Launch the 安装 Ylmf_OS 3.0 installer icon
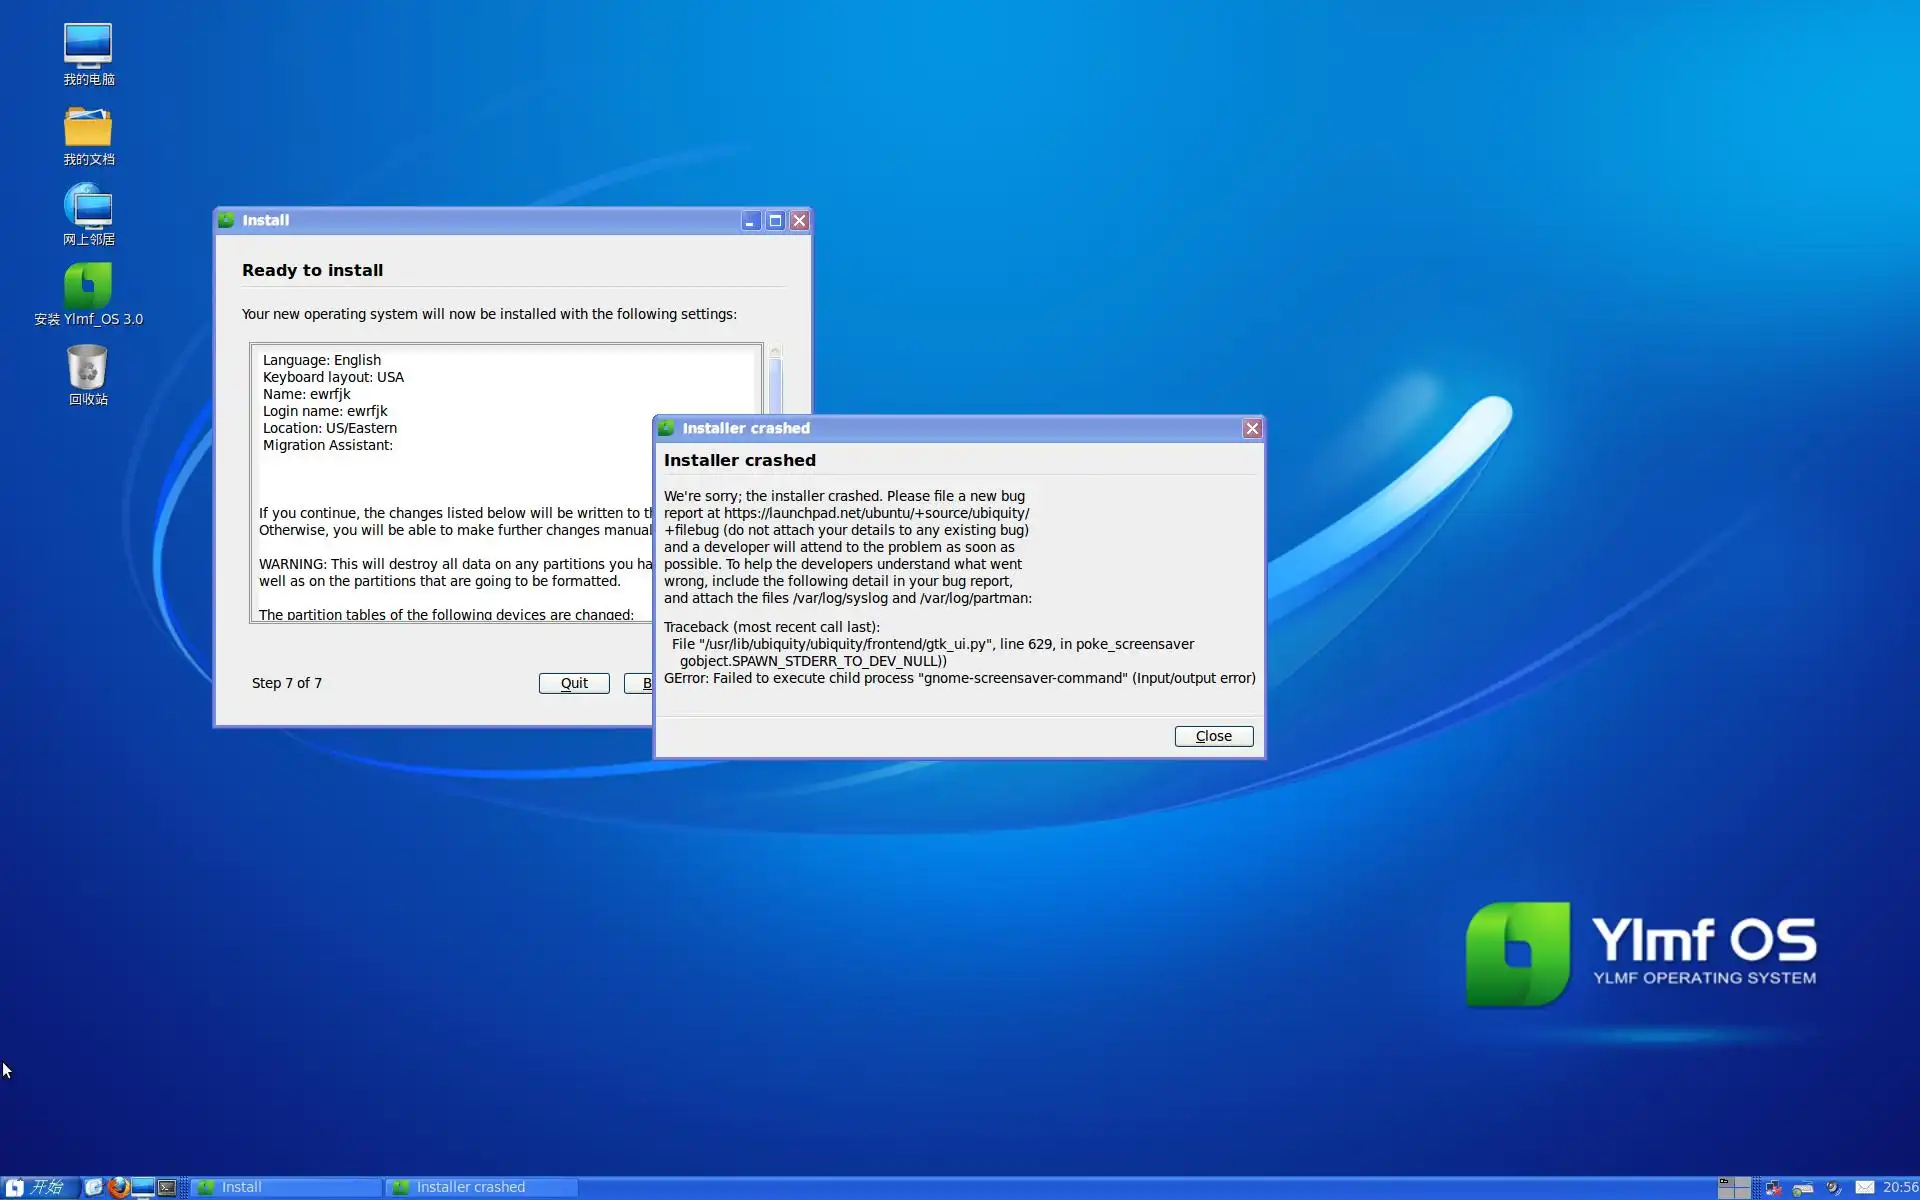Screen dimensions: 1920x1200 pos(88,287)
